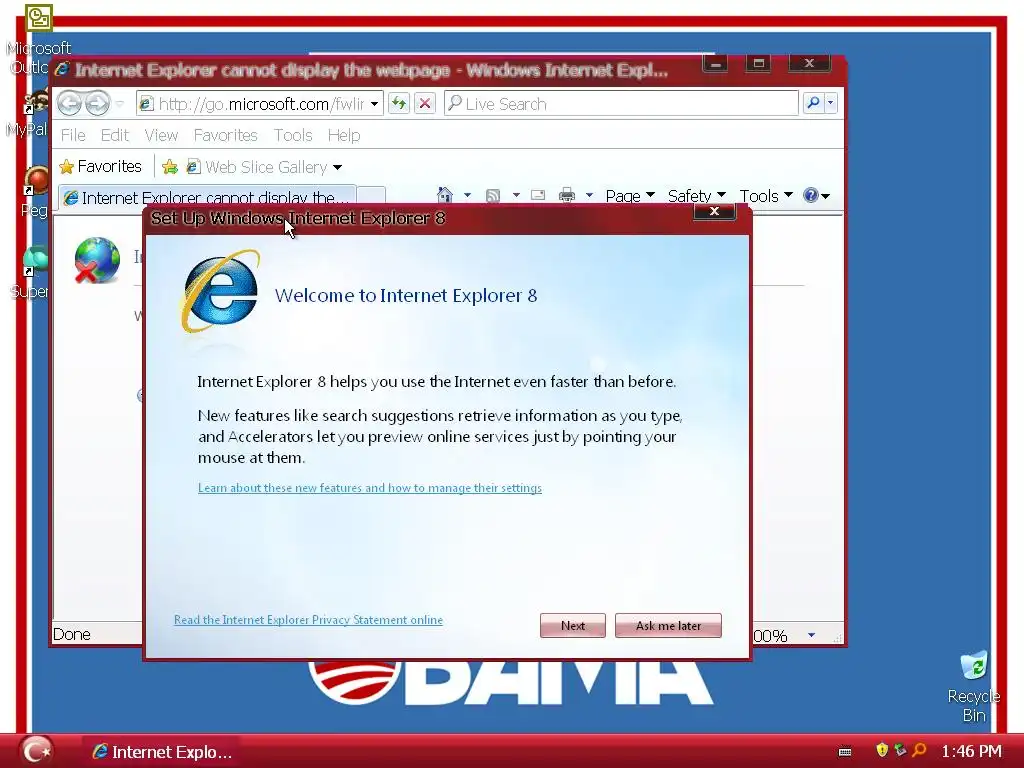The width and height of the screenshot is (1024, 768).
Task: Click the globe error icon on page
Action: click(x=97, y=261)
